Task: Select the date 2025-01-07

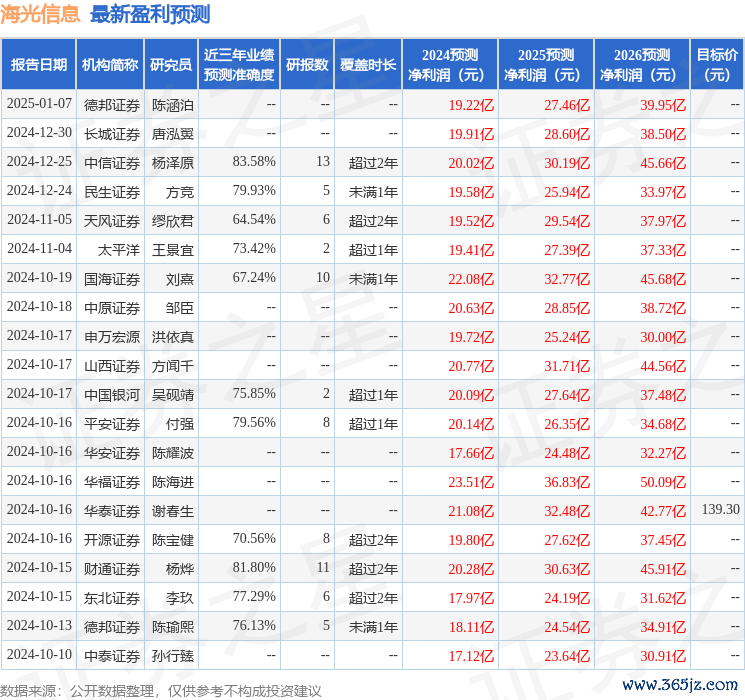Action: tap(39, 104)
